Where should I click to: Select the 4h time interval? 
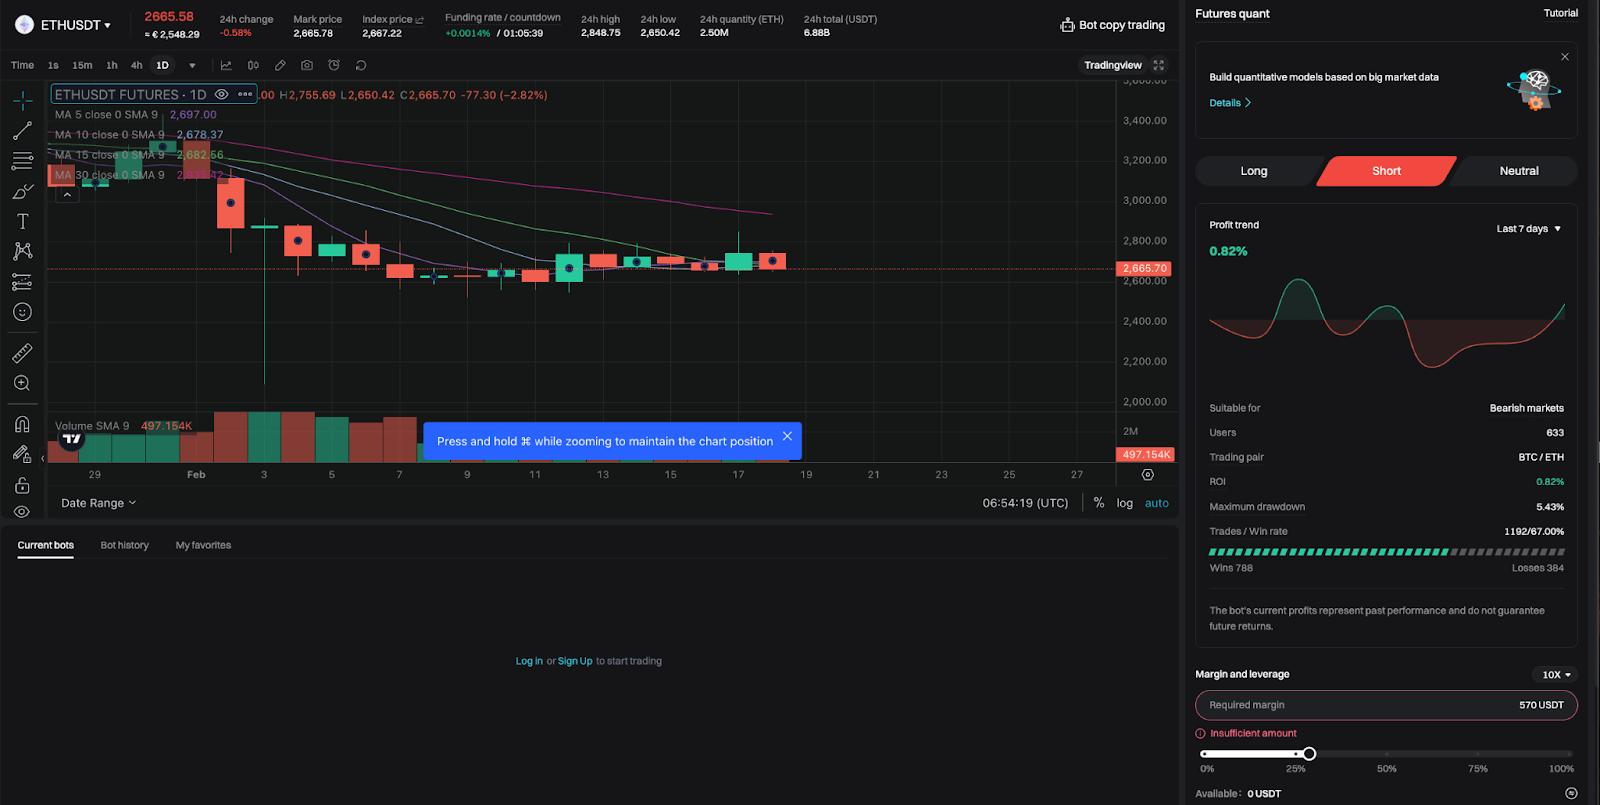click(x=137, y=65)
